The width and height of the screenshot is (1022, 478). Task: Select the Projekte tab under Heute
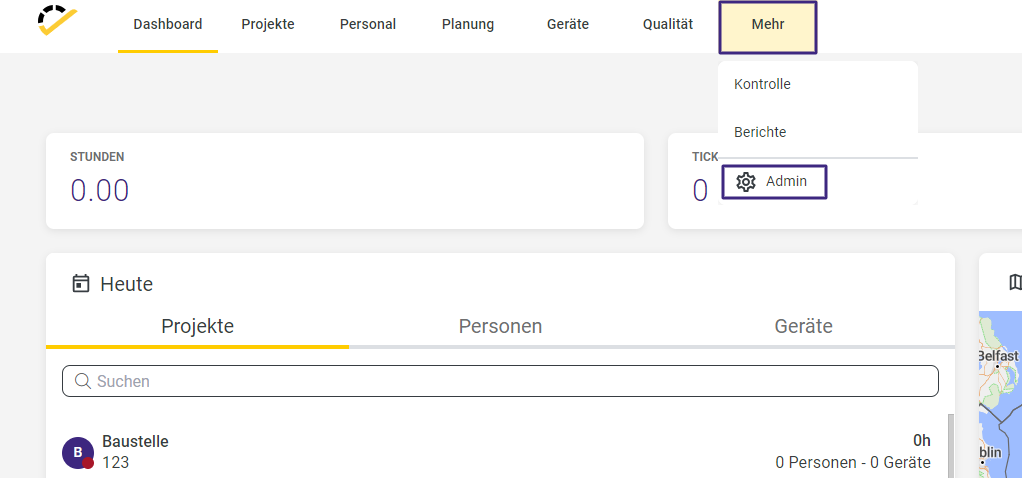pos(197,326)
